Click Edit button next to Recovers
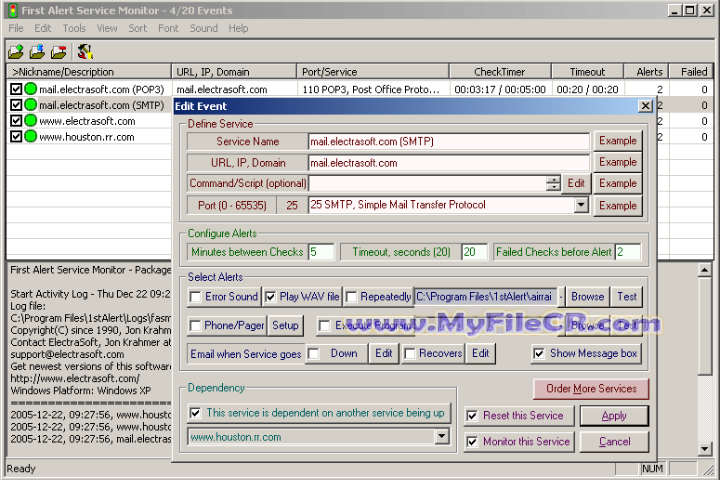720x480 pixels. click(480, 354)
